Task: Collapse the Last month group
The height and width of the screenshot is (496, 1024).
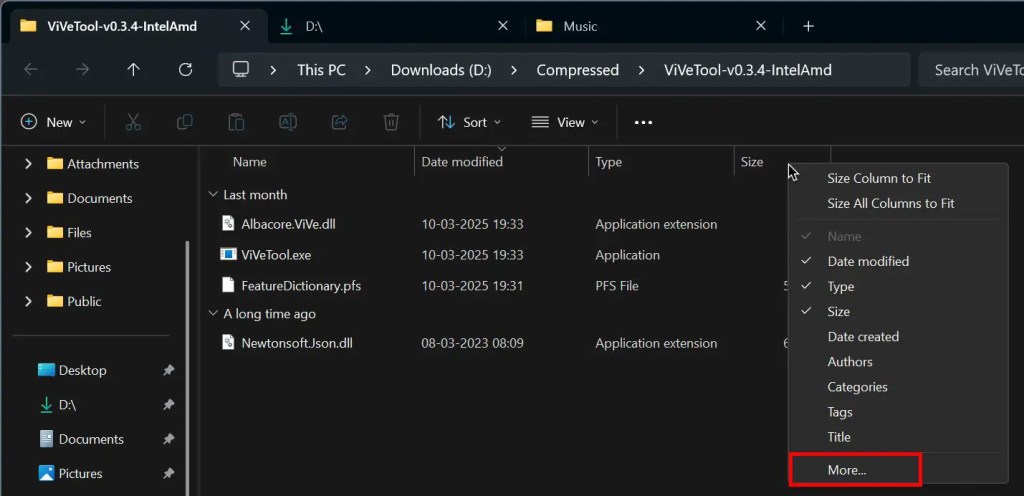Action: (x=212, y=194)
